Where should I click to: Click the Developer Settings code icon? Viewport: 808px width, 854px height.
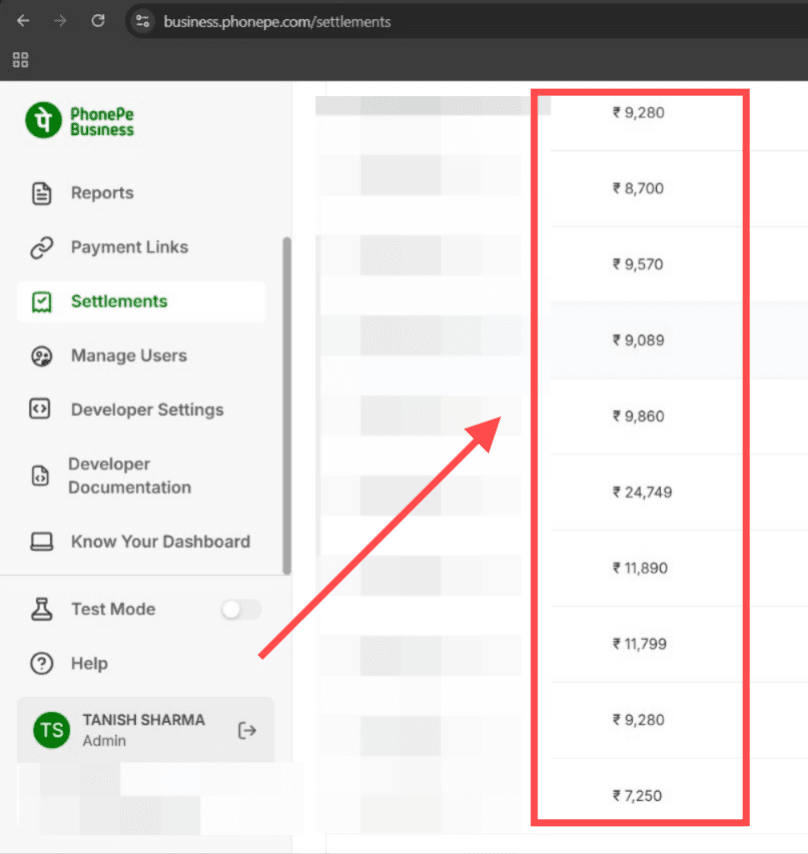click(41, 410)
